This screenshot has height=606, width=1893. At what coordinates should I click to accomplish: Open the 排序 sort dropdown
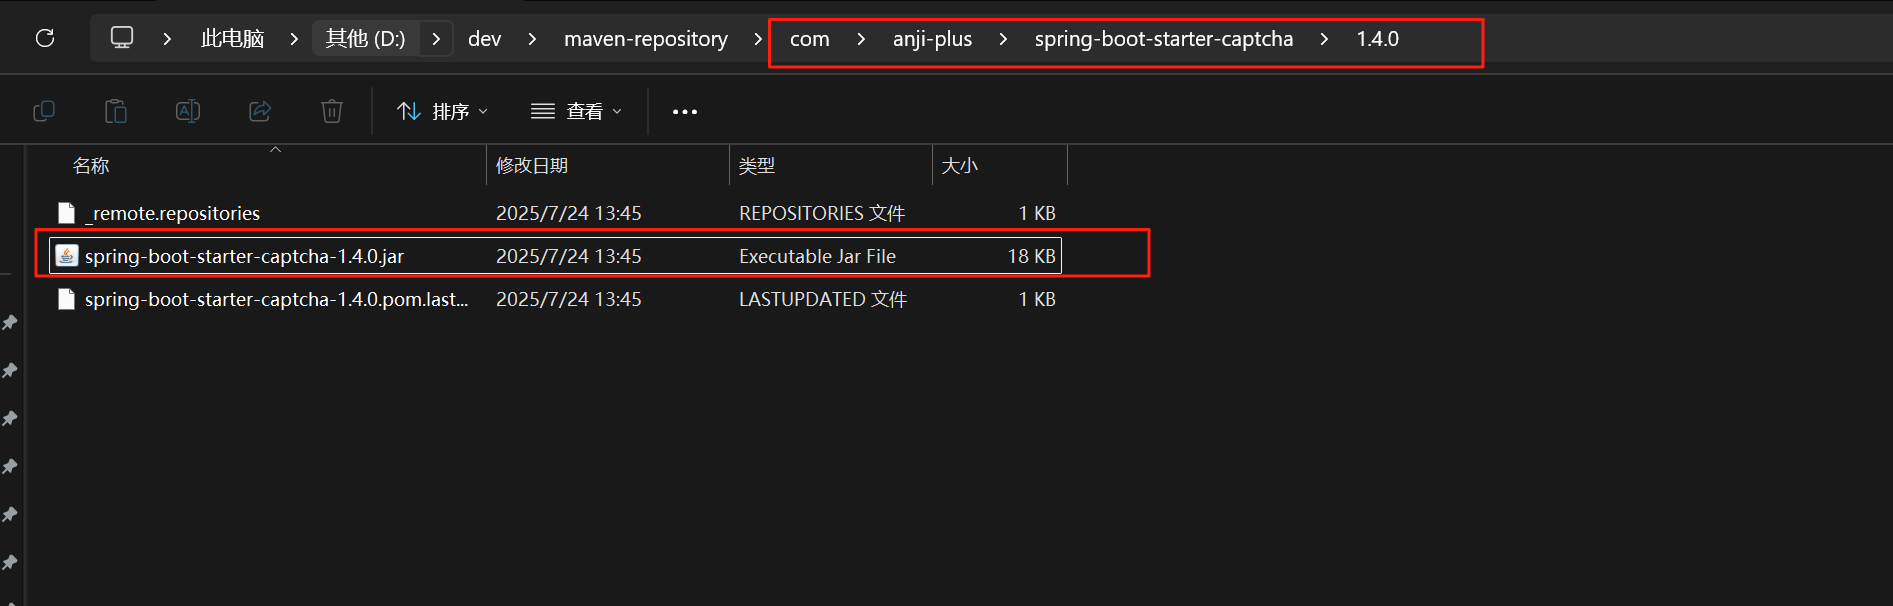click(442, 111)
